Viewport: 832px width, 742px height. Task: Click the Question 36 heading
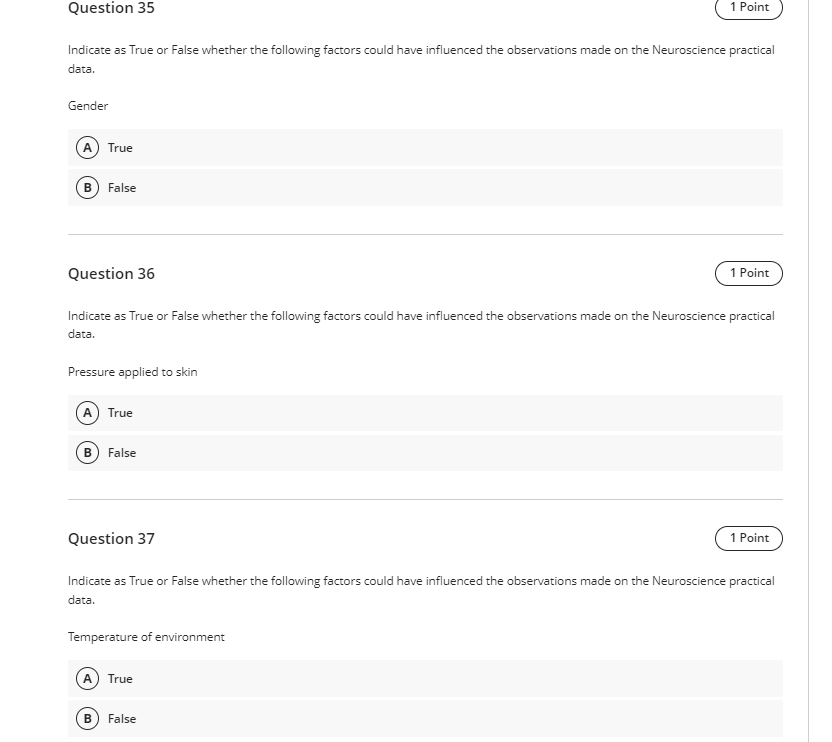tap(111, 273)
